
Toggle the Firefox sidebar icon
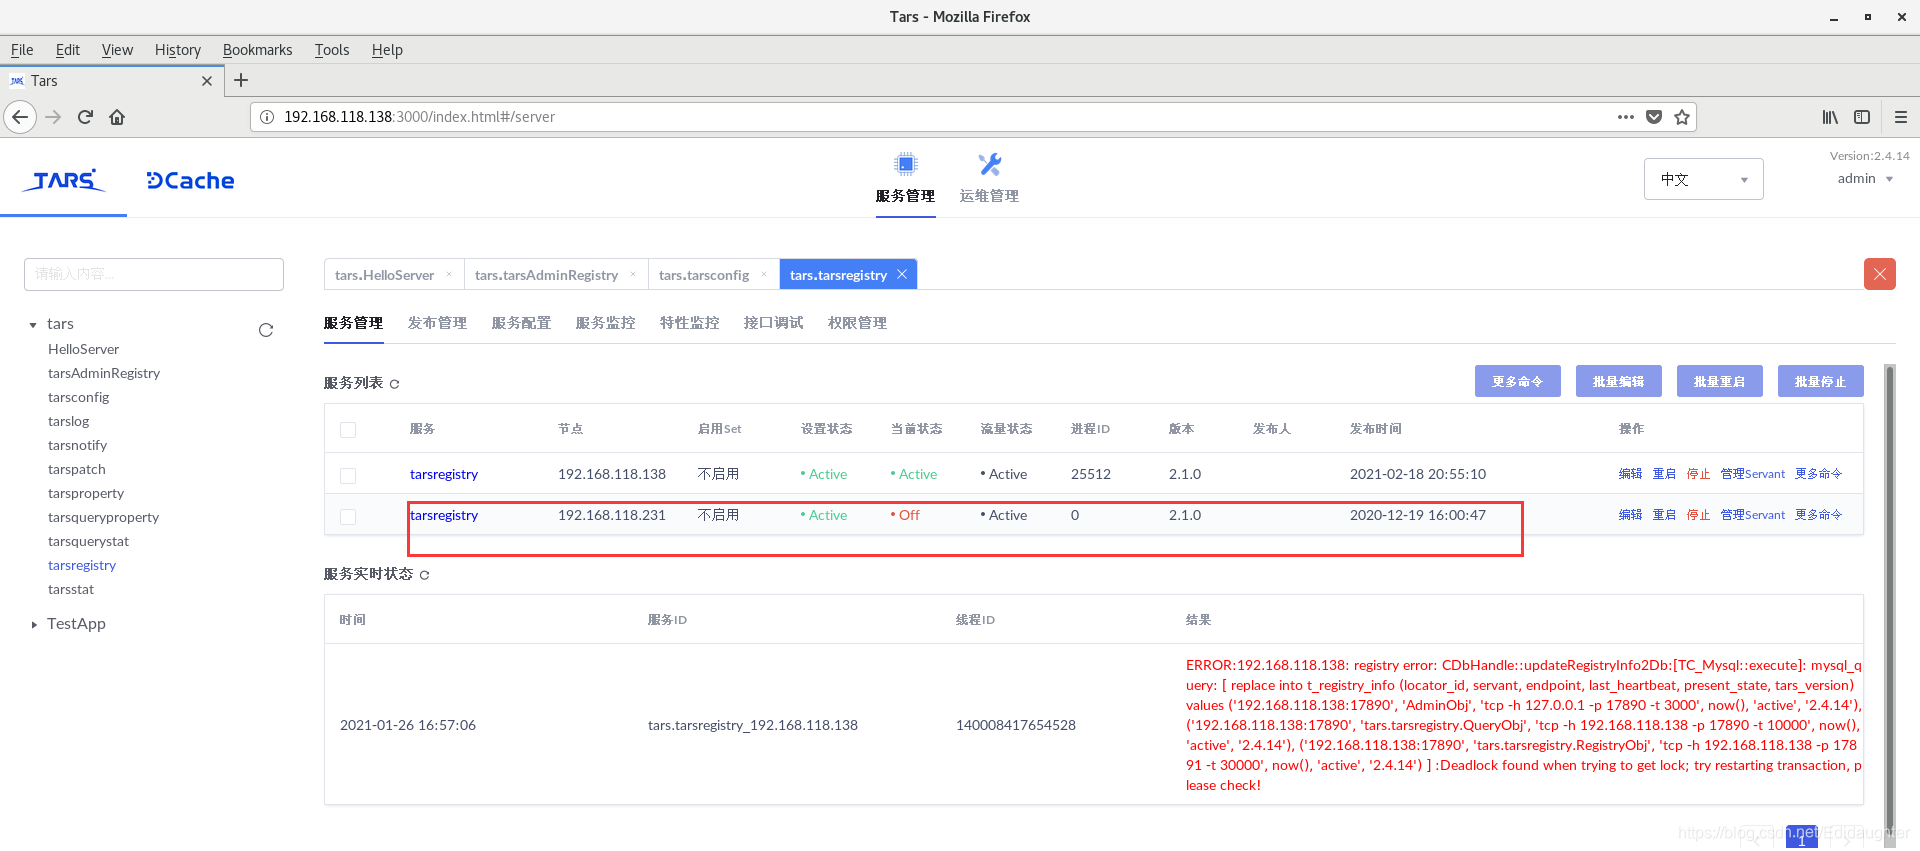tap(1862, 117)
